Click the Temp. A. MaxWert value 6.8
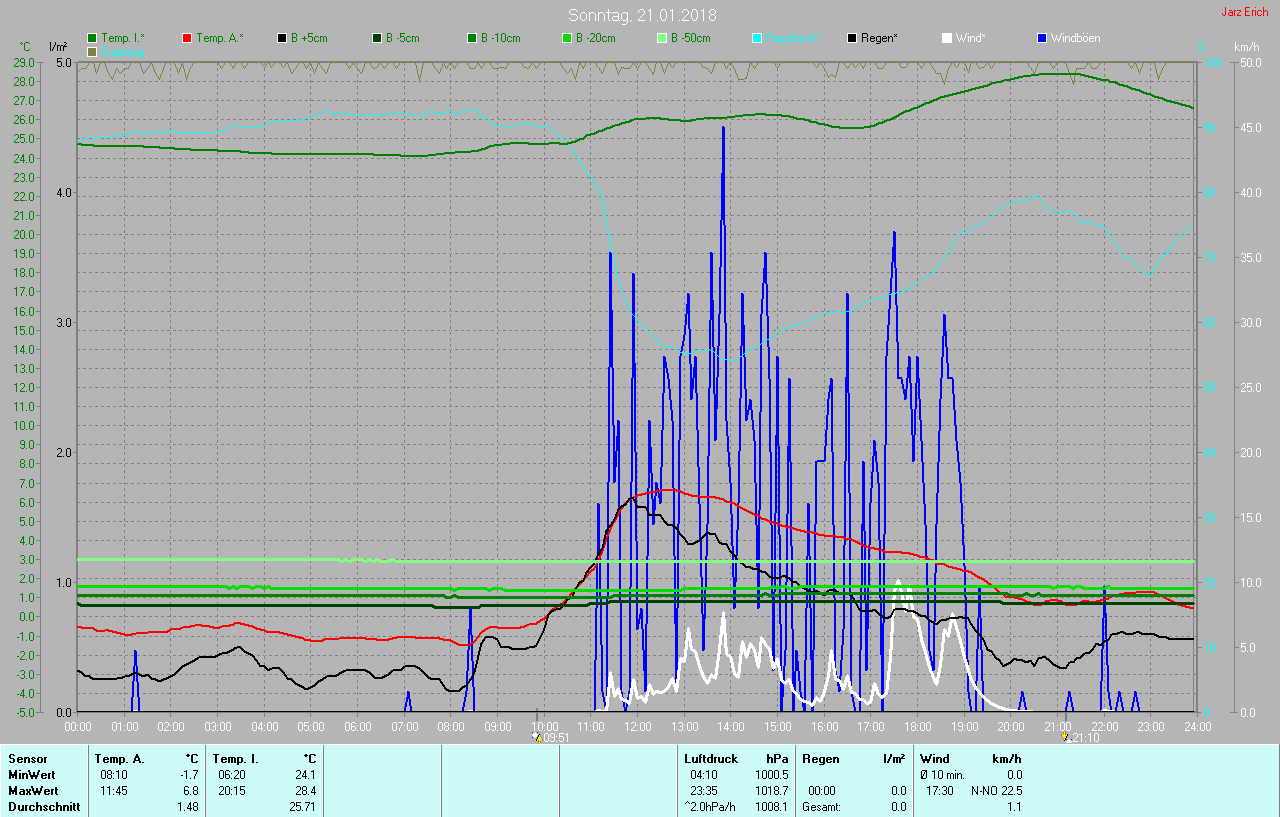 coord(189,791)
